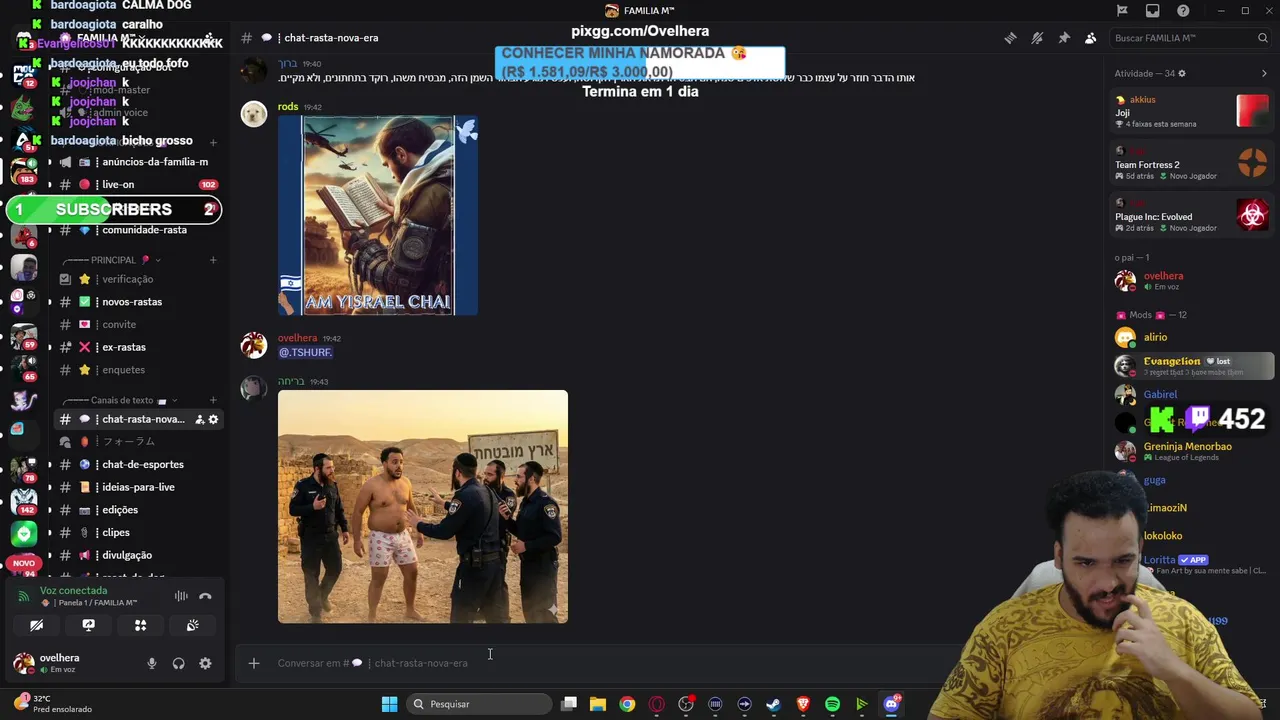This screenshot has width=1280, height=720.
Task: Open the soundboard in voice panel
Action: pos(193,625)
